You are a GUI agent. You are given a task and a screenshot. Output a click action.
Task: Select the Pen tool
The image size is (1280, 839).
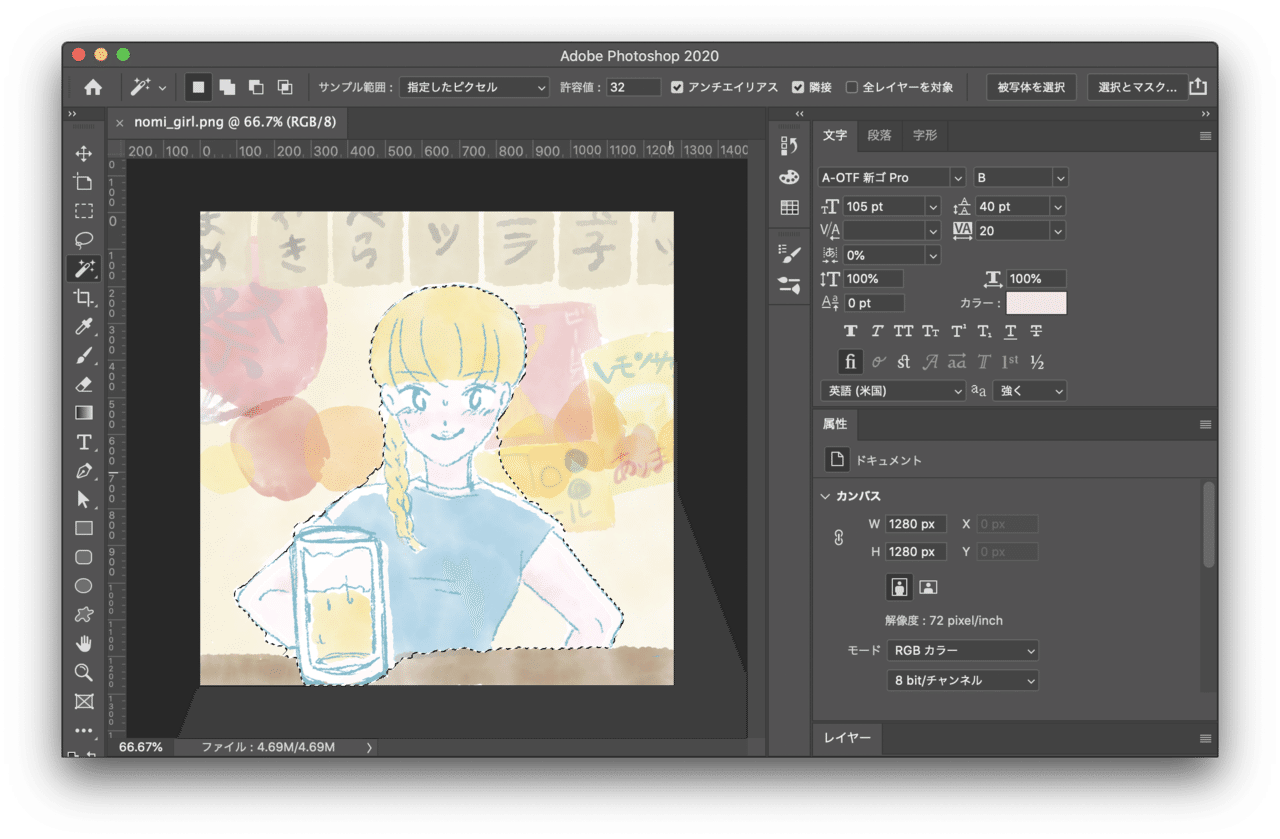84,470
